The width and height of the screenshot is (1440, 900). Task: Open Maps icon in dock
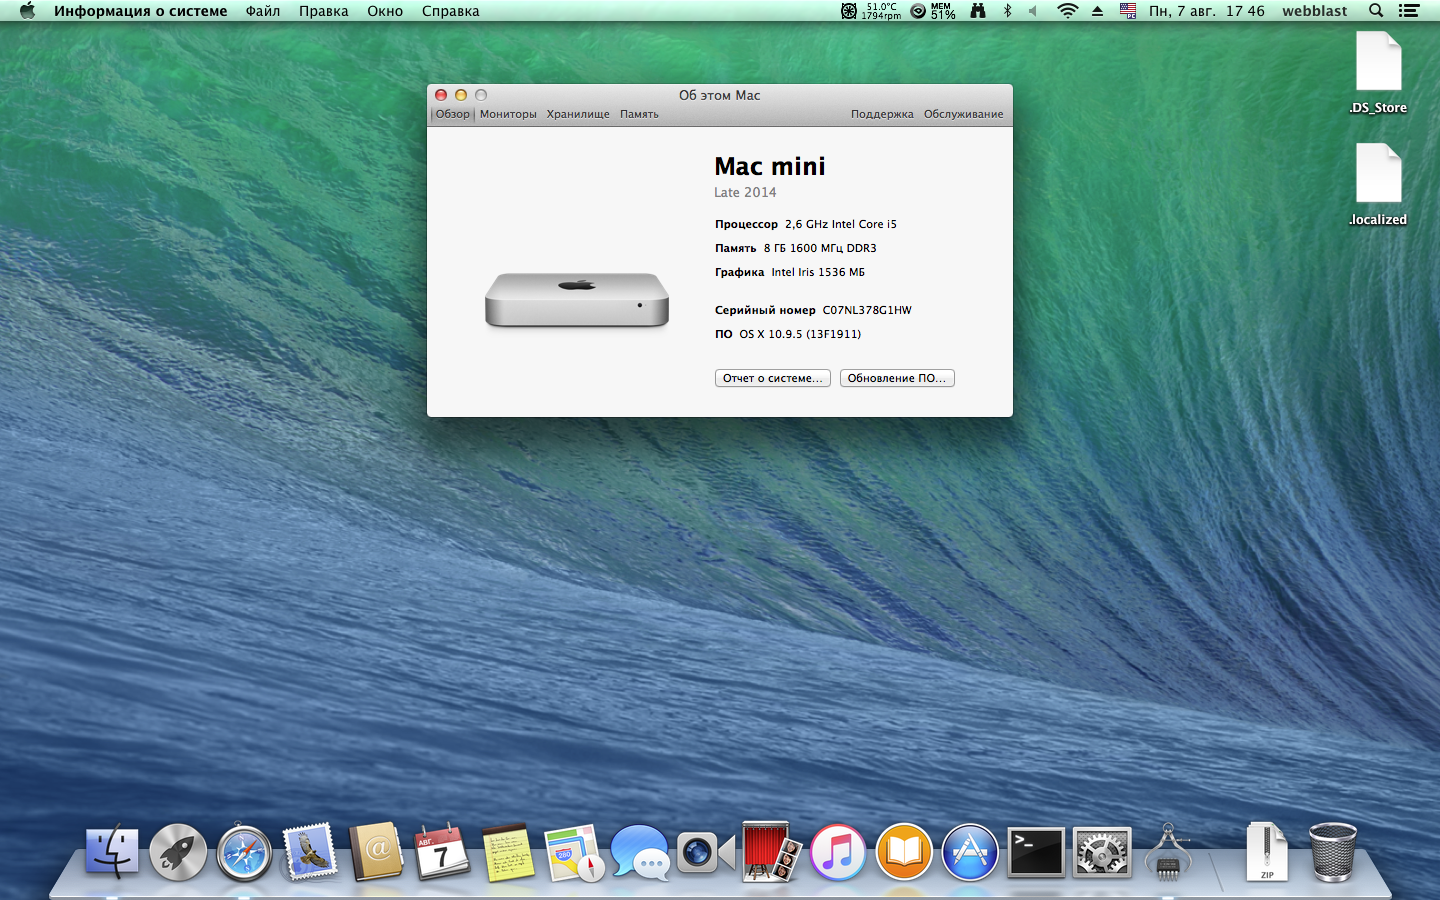tap(574, 852)
